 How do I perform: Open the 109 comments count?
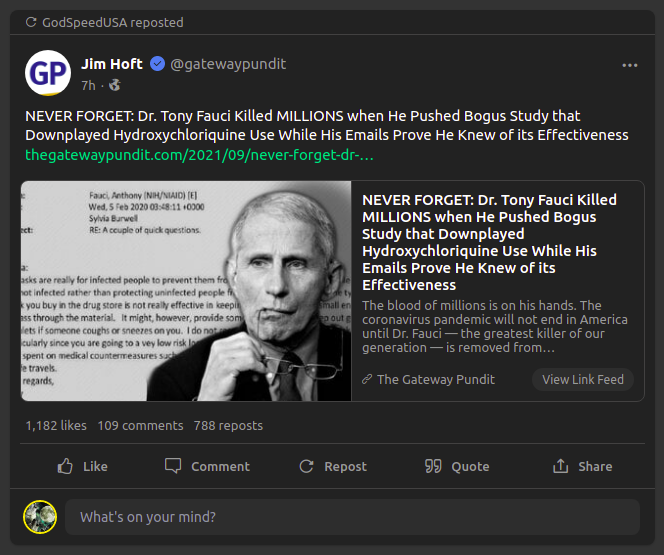point(140,425)
